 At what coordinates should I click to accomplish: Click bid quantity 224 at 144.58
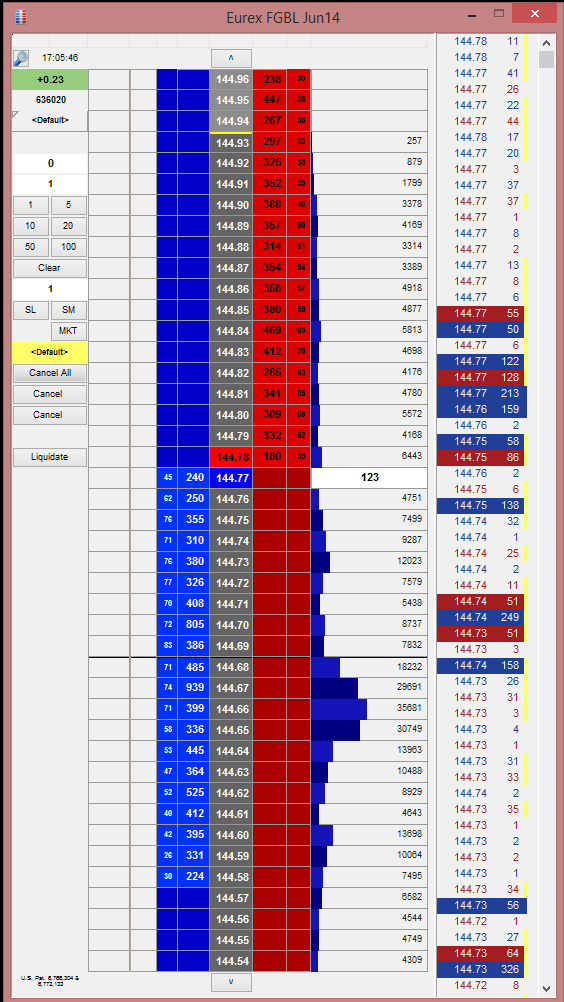click(x=194, y=877)
